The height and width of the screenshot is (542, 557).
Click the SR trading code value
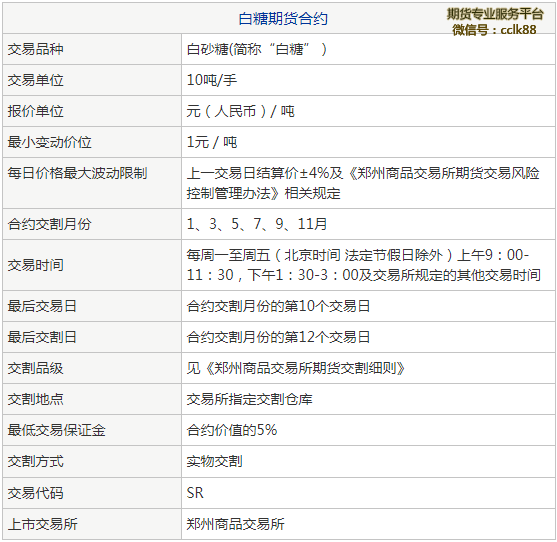click(x=195, y=493)
